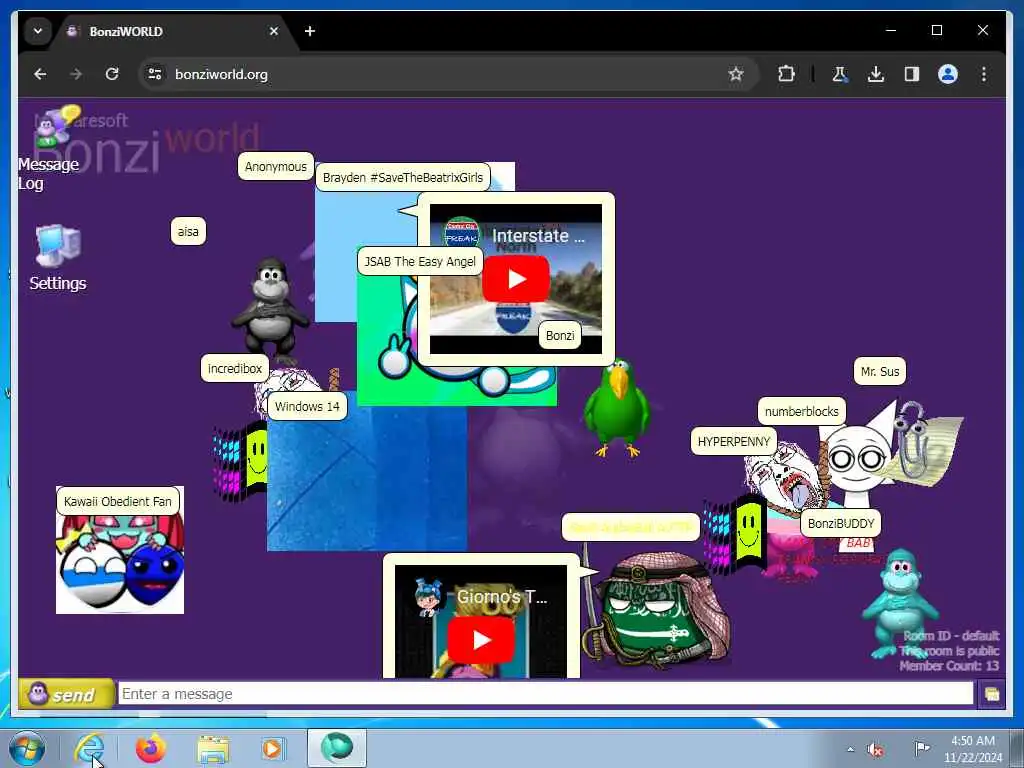Viewport: 1024px width, 768px height.
Task: Open the Extensions puzzle icon
Action: (x=786, y=74)
